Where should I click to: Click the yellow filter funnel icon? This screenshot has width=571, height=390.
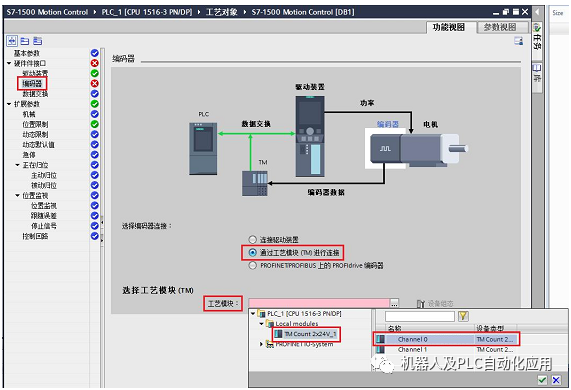463,316
